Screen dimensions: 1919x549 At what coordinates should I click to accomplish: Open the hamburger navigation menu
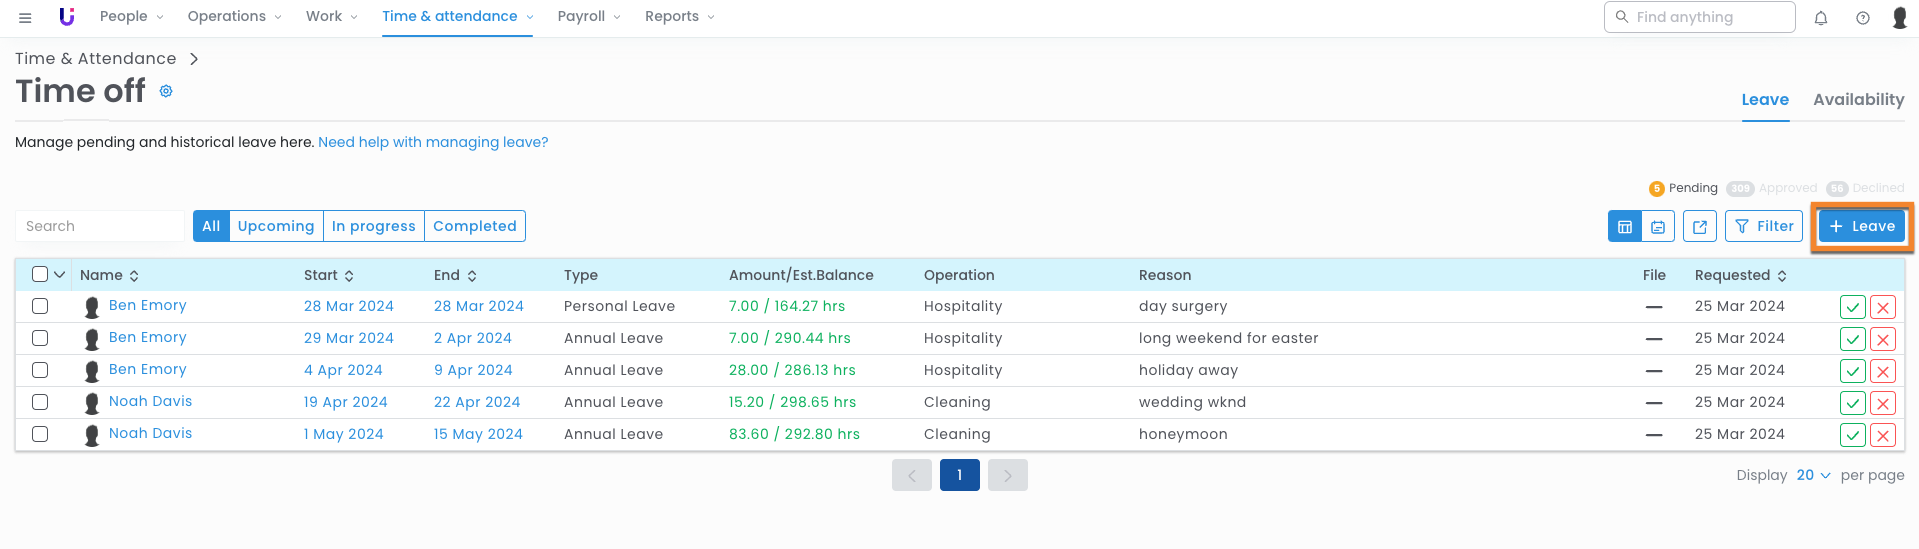(25, 17)
